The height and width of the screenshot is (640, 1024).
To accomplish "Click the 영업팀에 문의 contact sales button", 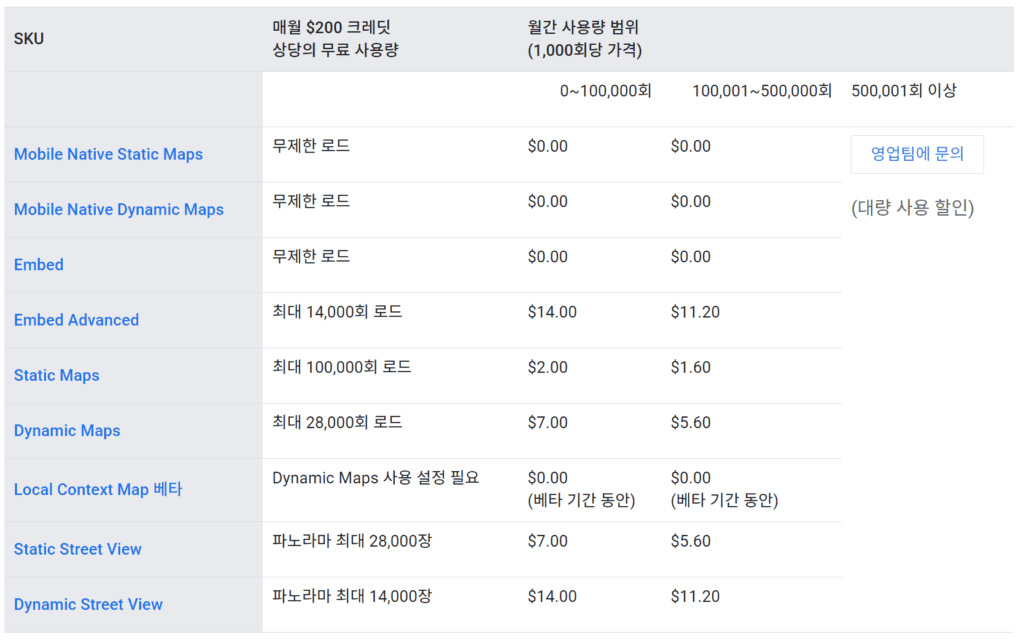I will [917, 153].
